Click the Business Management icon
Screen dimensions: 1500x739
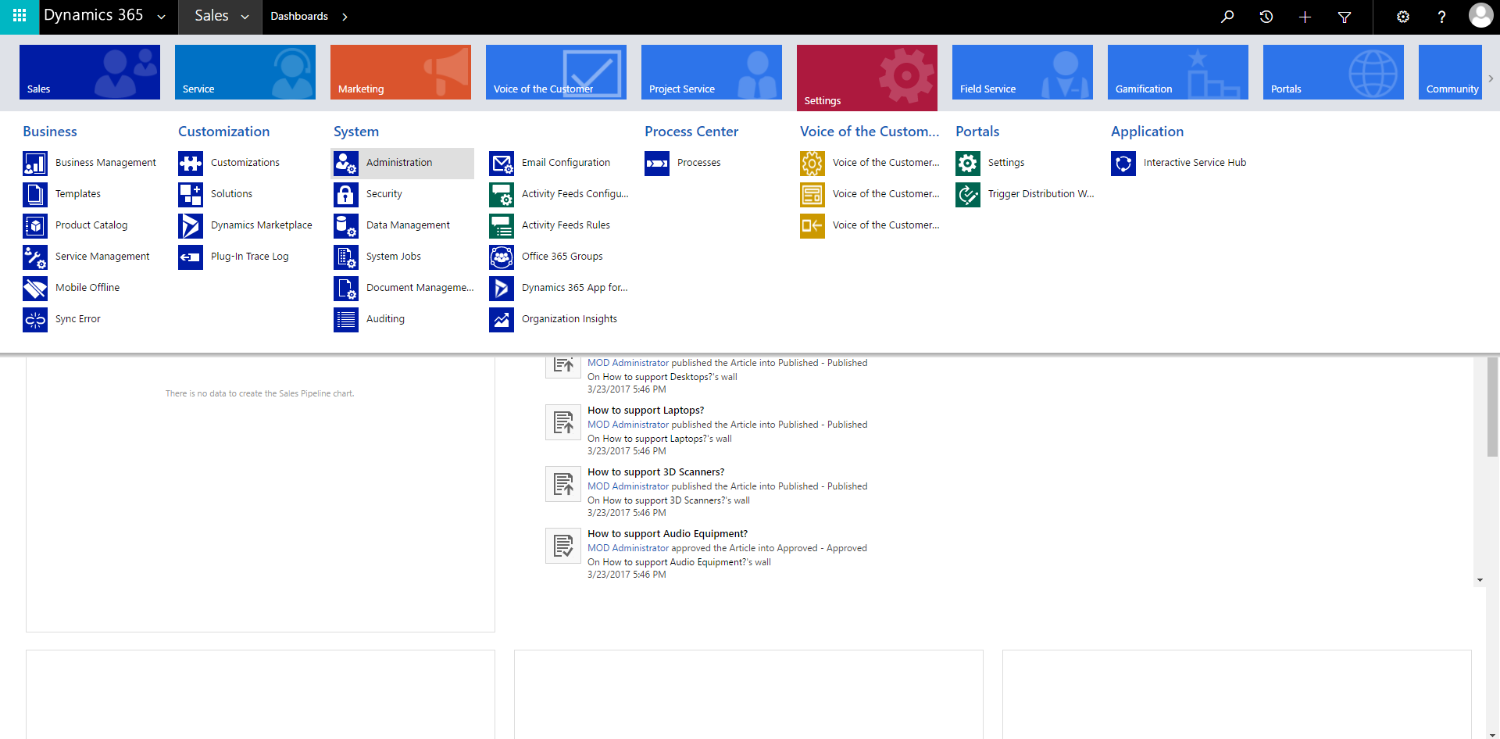coord(35,163)
